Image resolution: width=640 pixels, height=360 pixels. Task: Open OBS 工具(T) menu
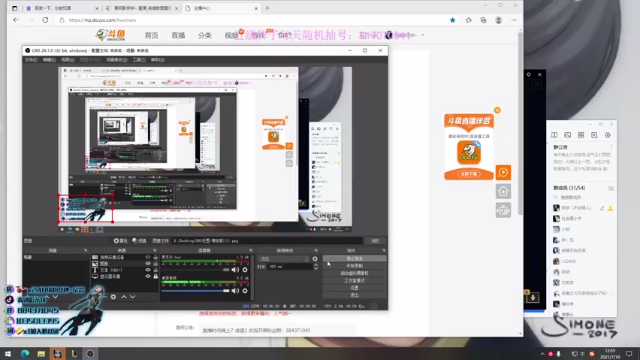click(x=139, y=60)
